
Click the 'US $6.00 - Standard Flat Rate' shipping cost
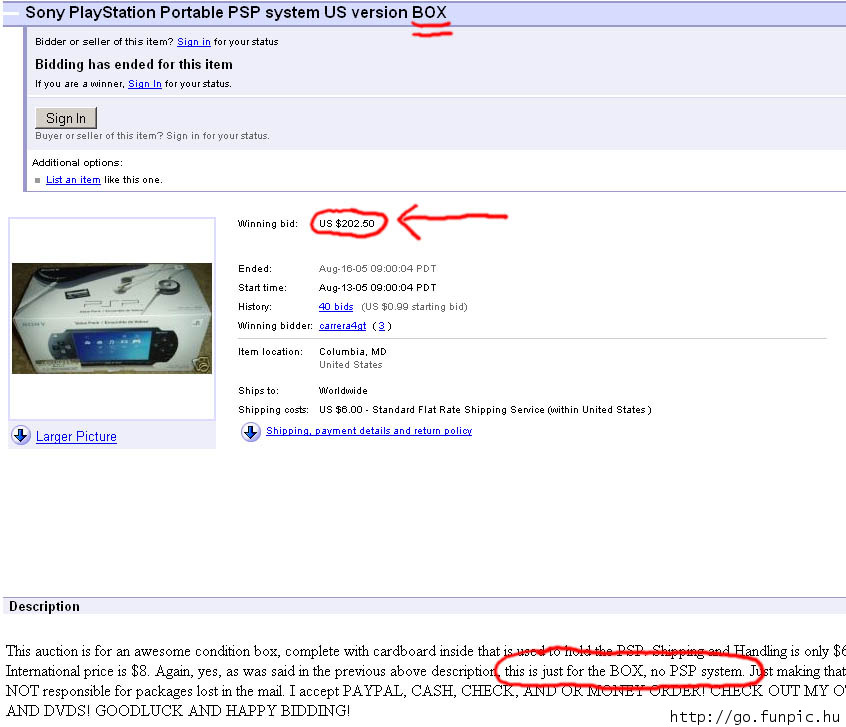(x=485, y=410)
